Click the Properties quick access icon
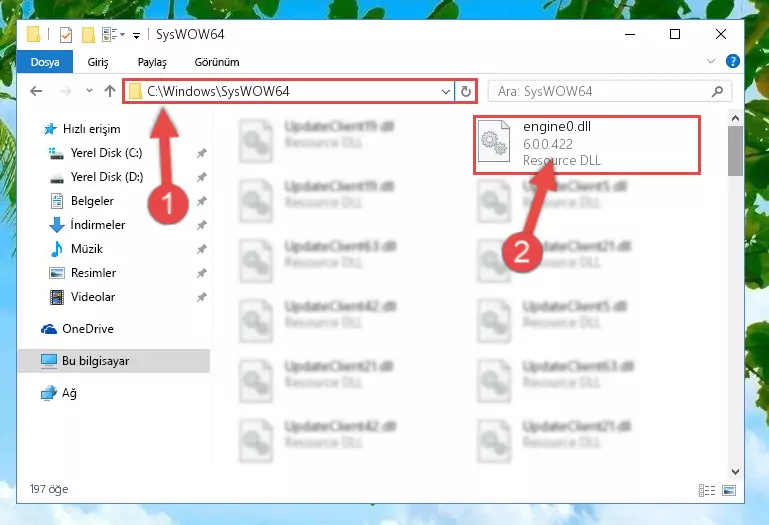Screen dimensions: 769x525 66,34
